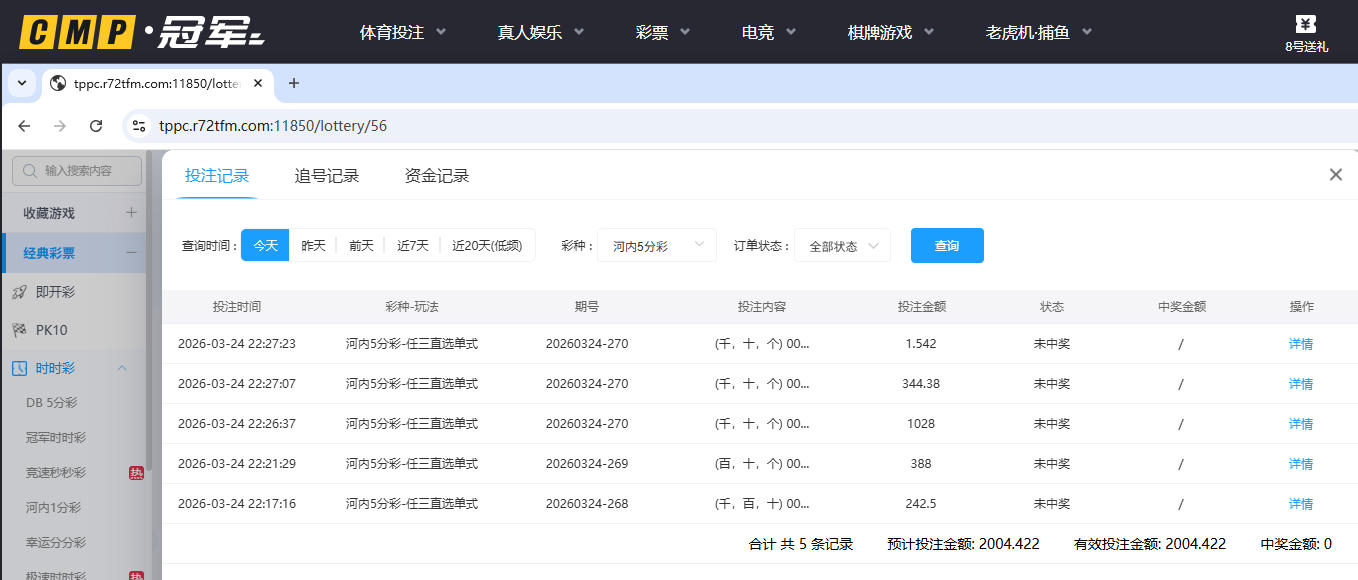Image resolution: width=1358 pixels, height=580 pixels.
Task: Select the 近7天 time filter
Action: [x=412, y=246]
